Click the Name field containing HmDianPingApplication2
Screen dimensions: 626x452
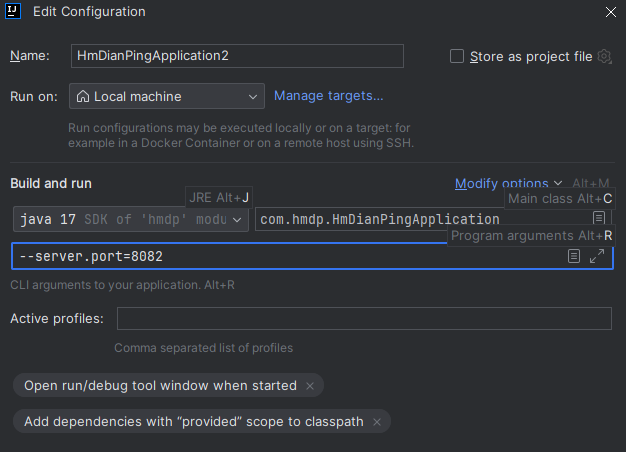tap(237, 56)
